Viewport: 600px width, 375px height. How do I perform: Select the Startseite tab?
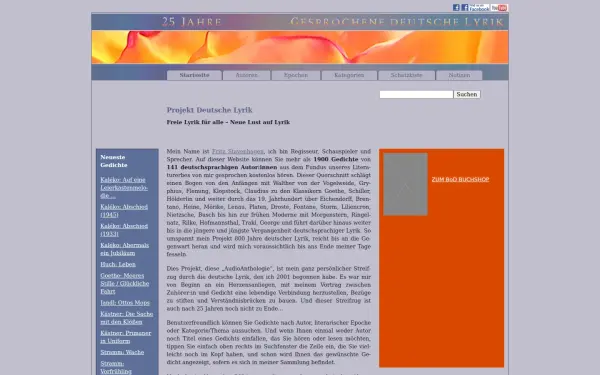tap(194, 75)
